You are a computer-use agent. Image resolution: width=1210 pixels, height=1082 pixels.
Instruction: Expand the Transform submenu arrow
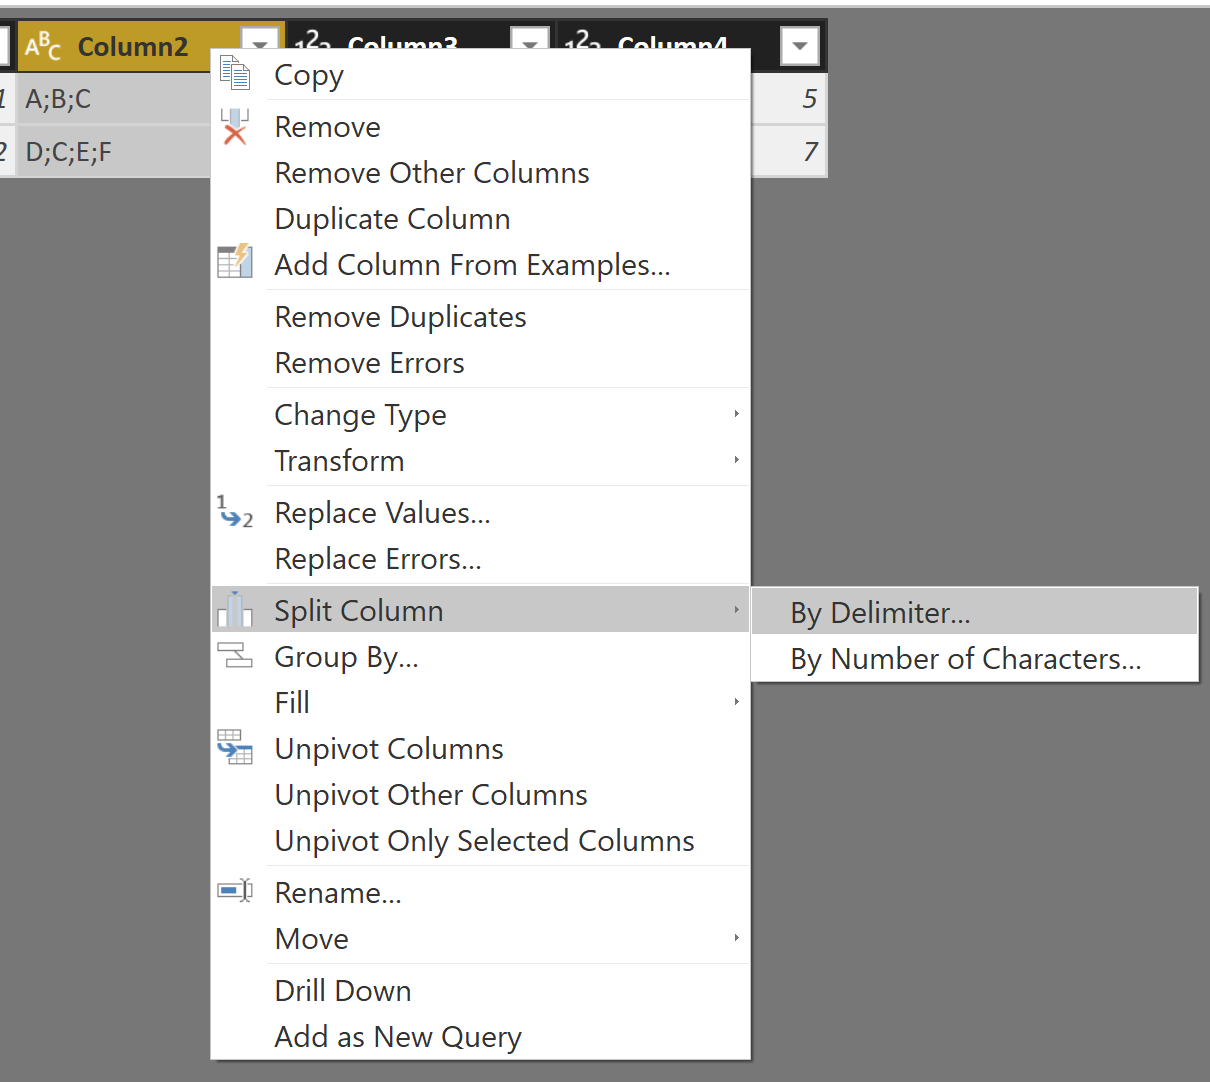pyautogui.click(x=736, y=460)
